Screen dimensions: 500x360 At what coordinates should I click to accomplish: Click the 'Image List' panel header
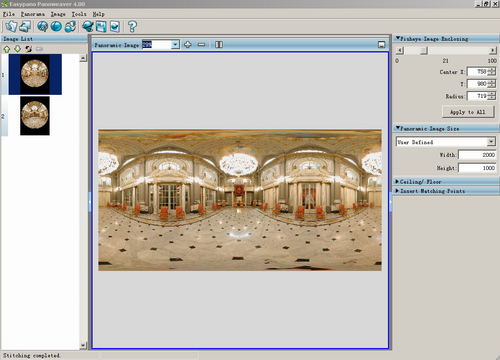[x=44, y=39]
